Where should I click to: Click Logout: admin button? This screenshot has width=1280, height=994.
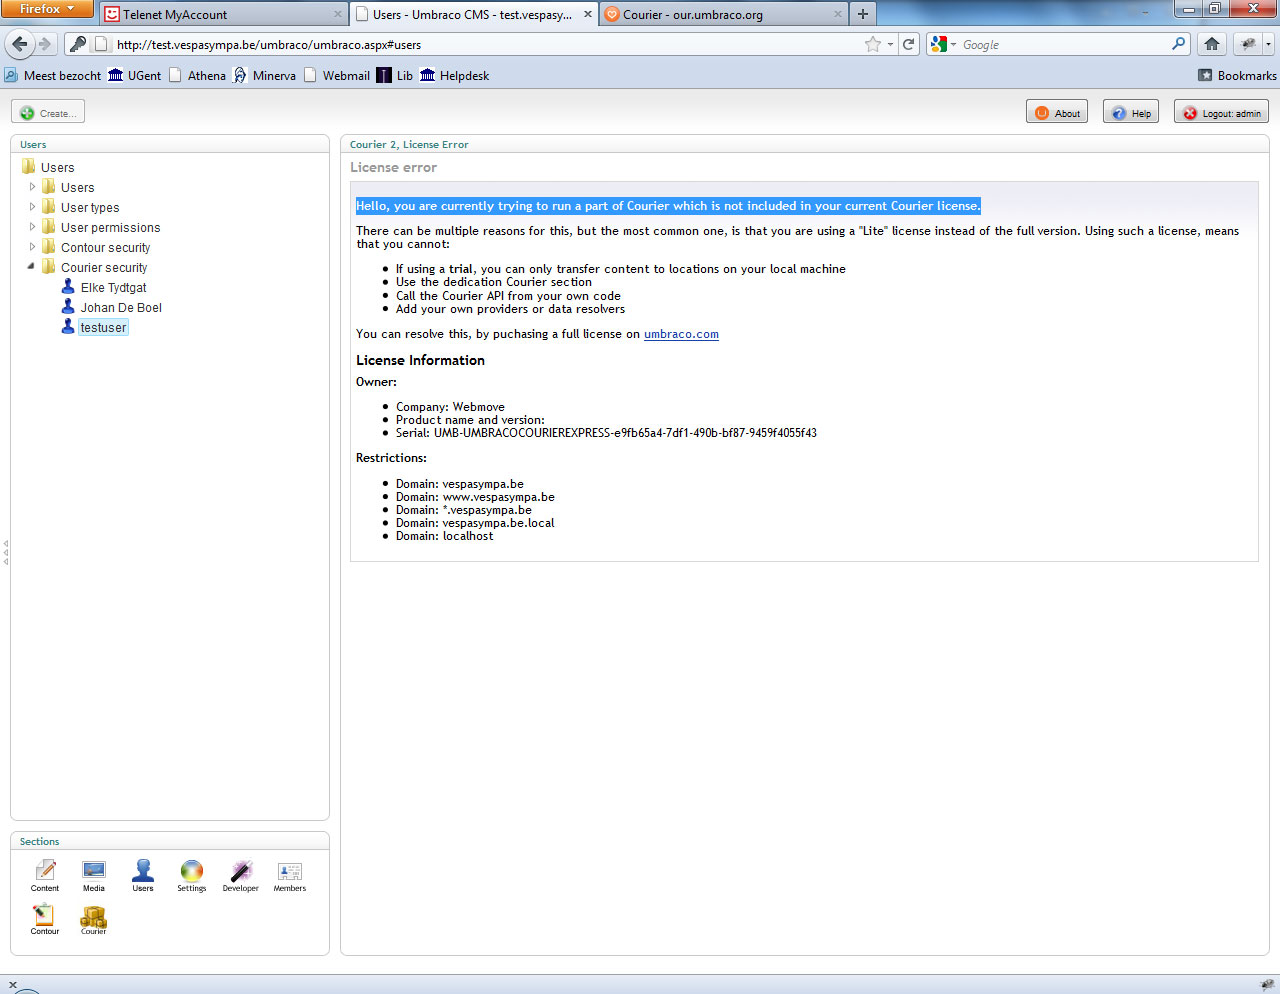1221,112
